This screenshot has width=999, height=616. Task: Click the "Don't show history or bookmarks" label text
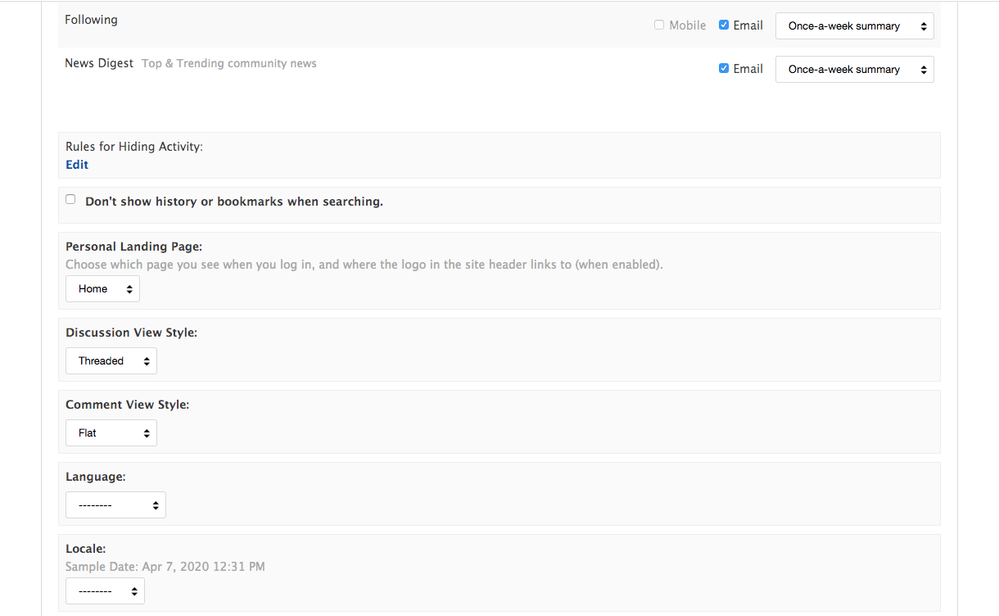(234, 202)
